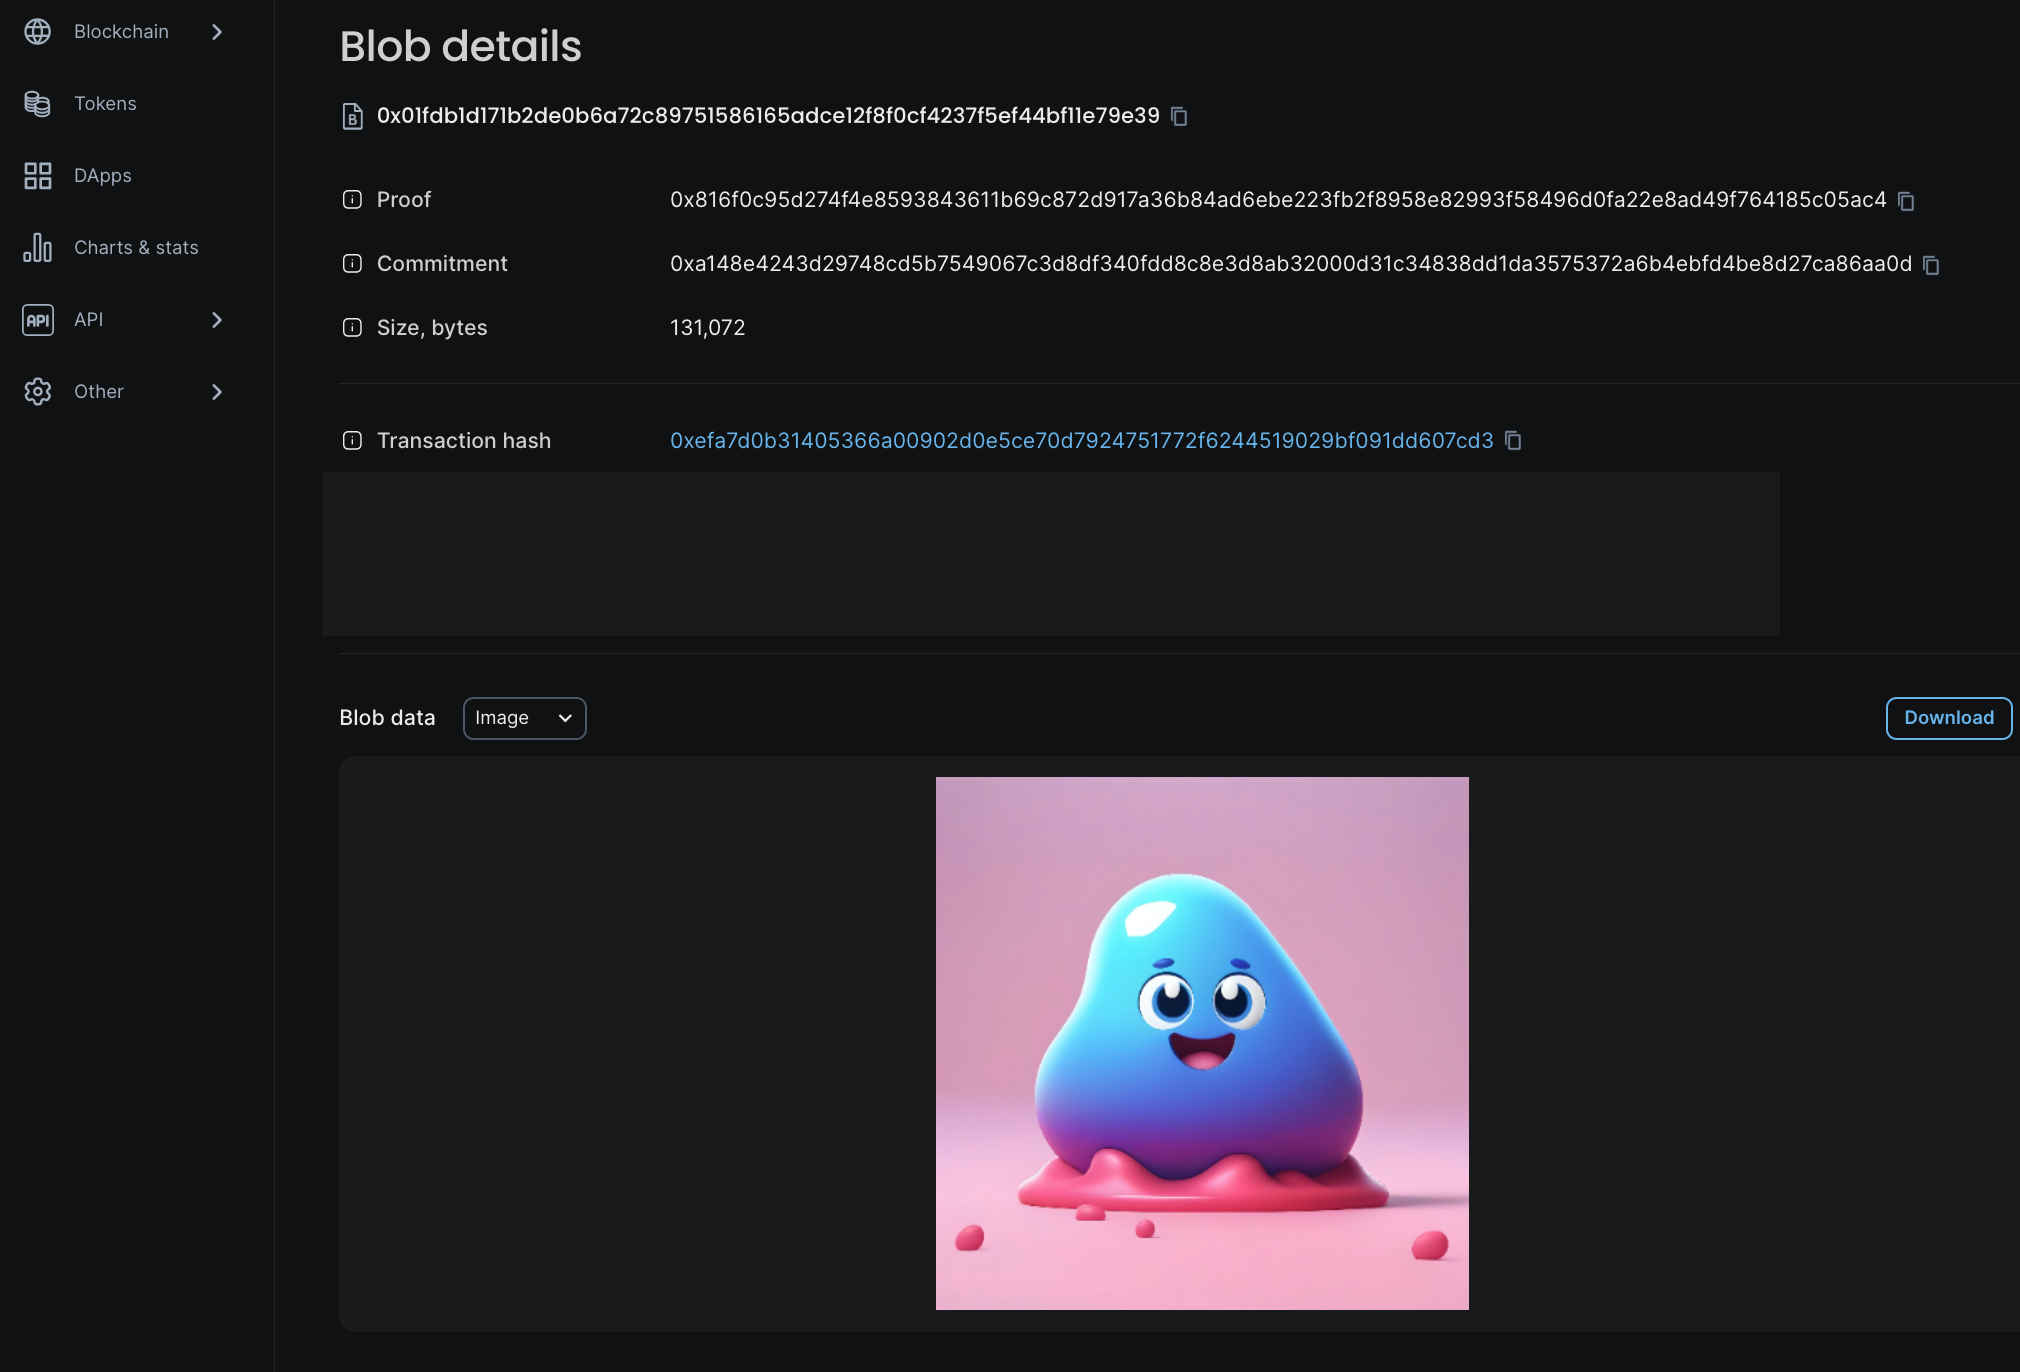Download the blob data

[1948, 718]
